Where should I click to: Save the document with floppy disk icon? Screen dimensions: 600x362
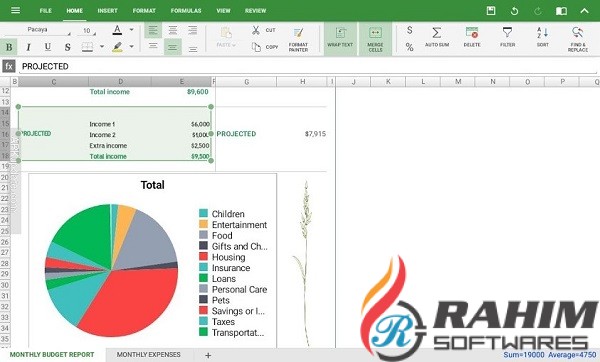point(491,11)
